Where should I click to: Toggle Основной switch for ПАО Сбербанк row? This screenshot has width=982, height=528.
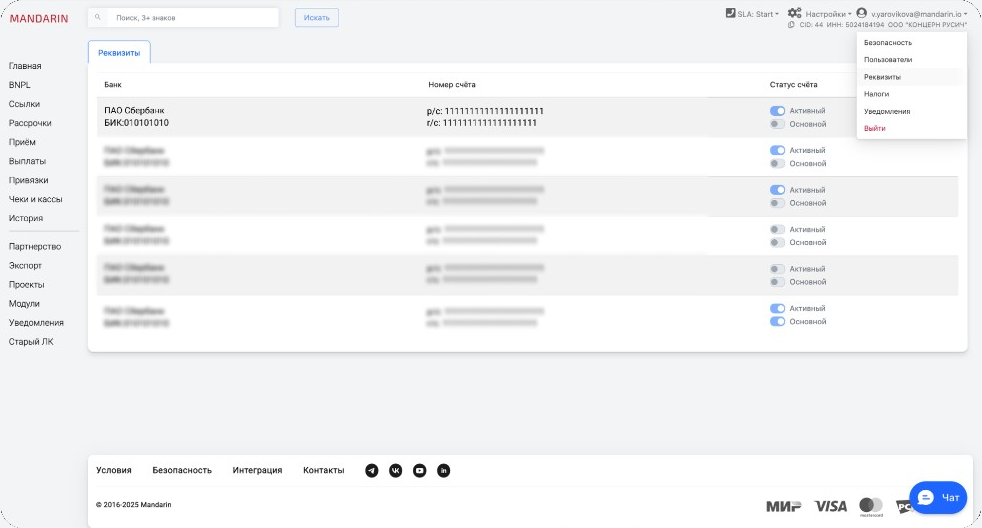point(777,124)
